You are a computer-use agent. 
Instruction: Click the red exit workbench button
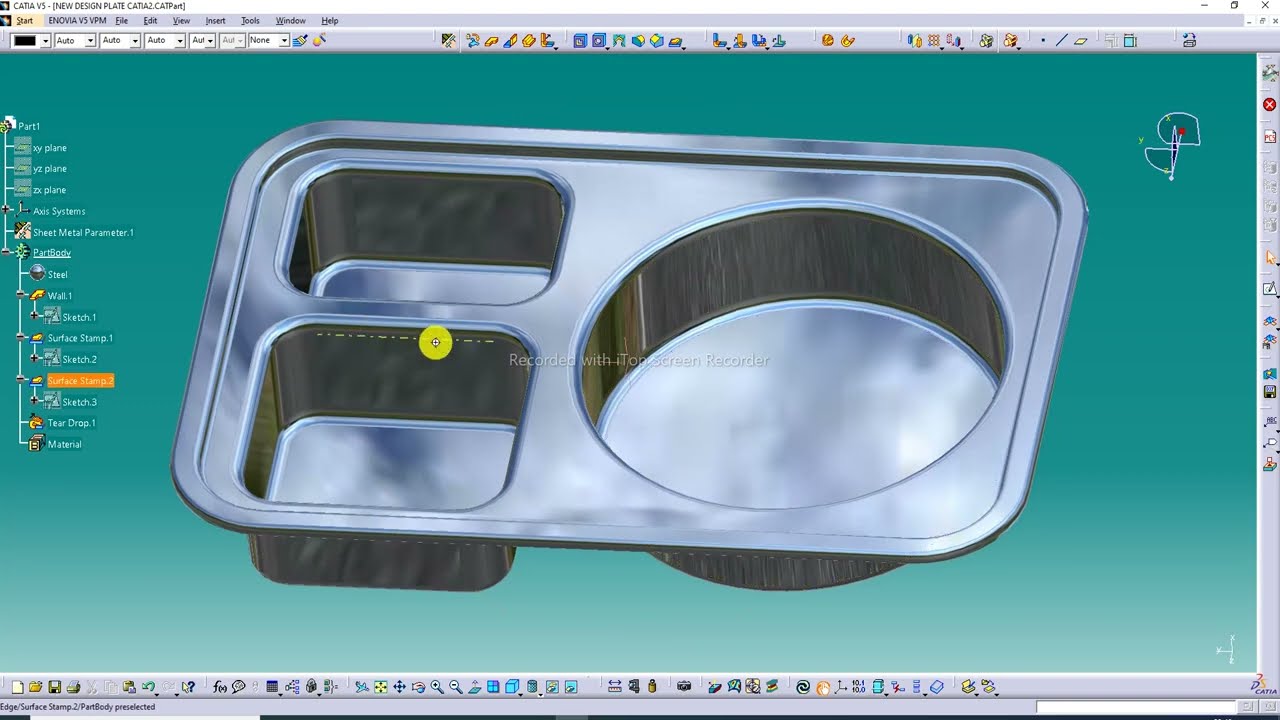[x=1269, y=105]
